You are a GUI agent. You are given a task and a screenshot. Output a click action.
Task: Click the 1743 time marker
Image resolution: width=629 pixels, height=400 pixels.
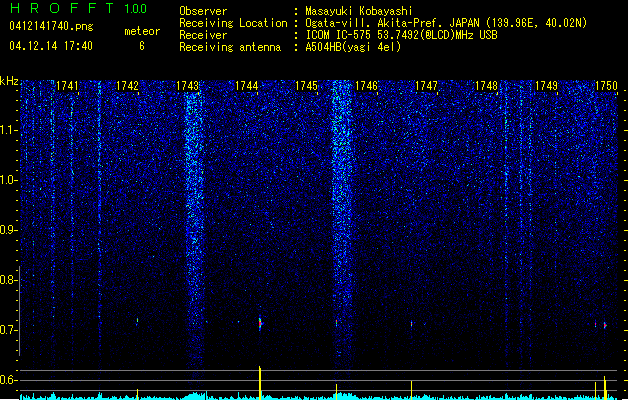187,86
